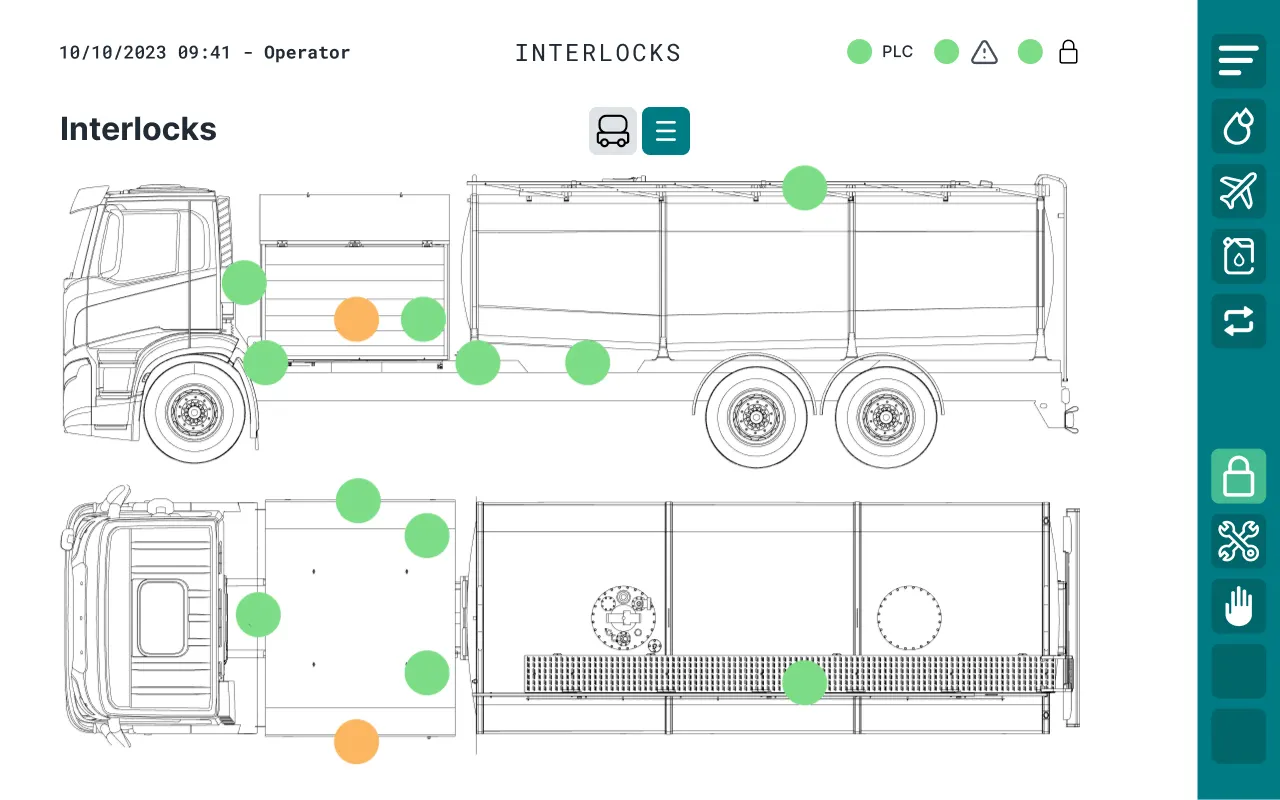Click the bottom empty sidebar button

[x=1238, y=736]
